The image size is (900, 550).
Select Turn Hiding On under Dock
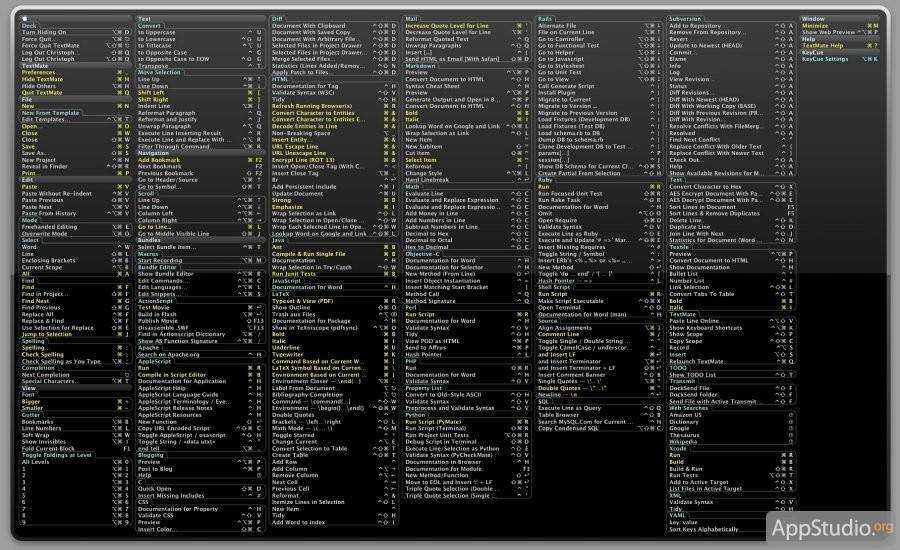point(44,32)
